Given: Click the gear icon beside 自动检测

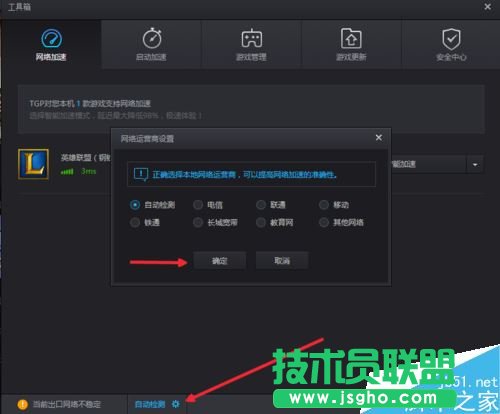Looking at the screenshot, I should 176,404.
